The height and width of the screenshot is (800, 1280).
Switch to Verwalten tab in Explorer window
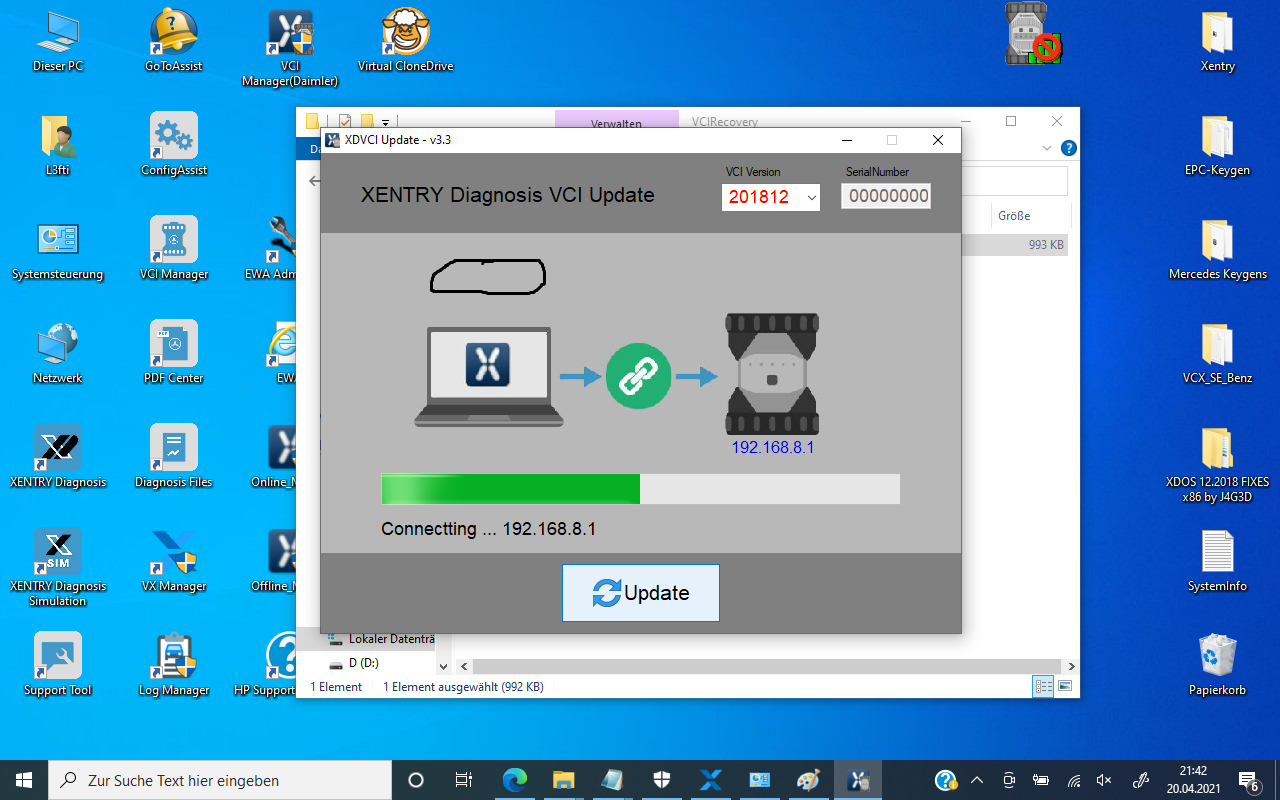pyautogui.click(x=616, y=122)
